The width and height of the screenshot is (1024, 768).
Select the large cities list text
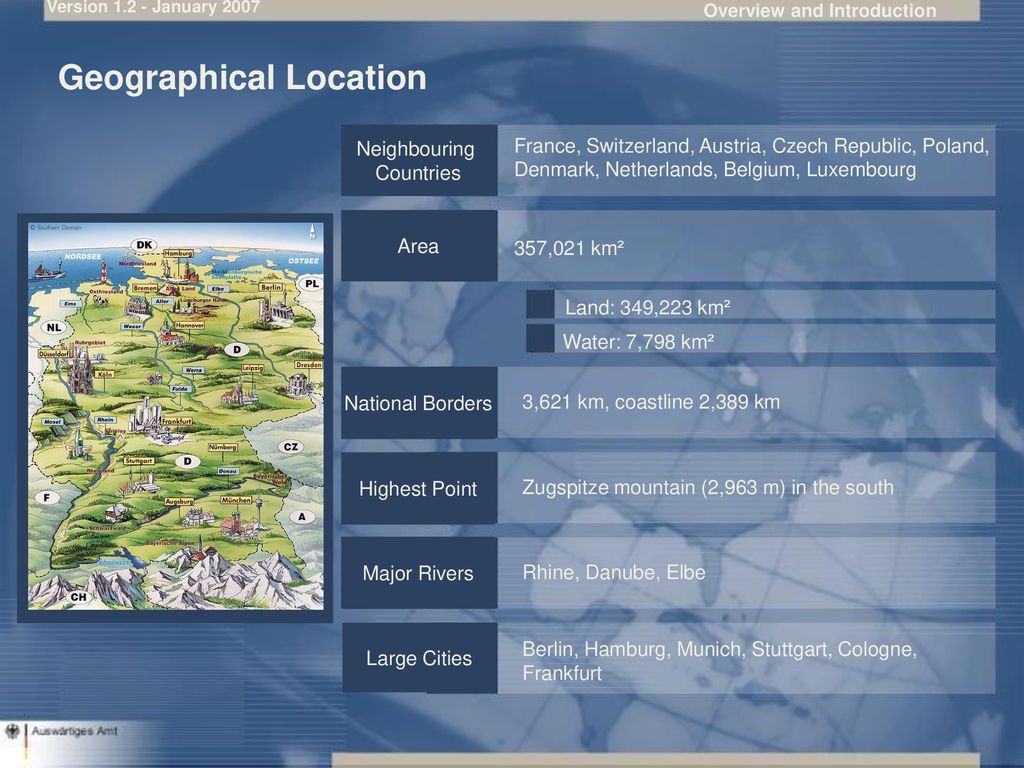point(719,661)
